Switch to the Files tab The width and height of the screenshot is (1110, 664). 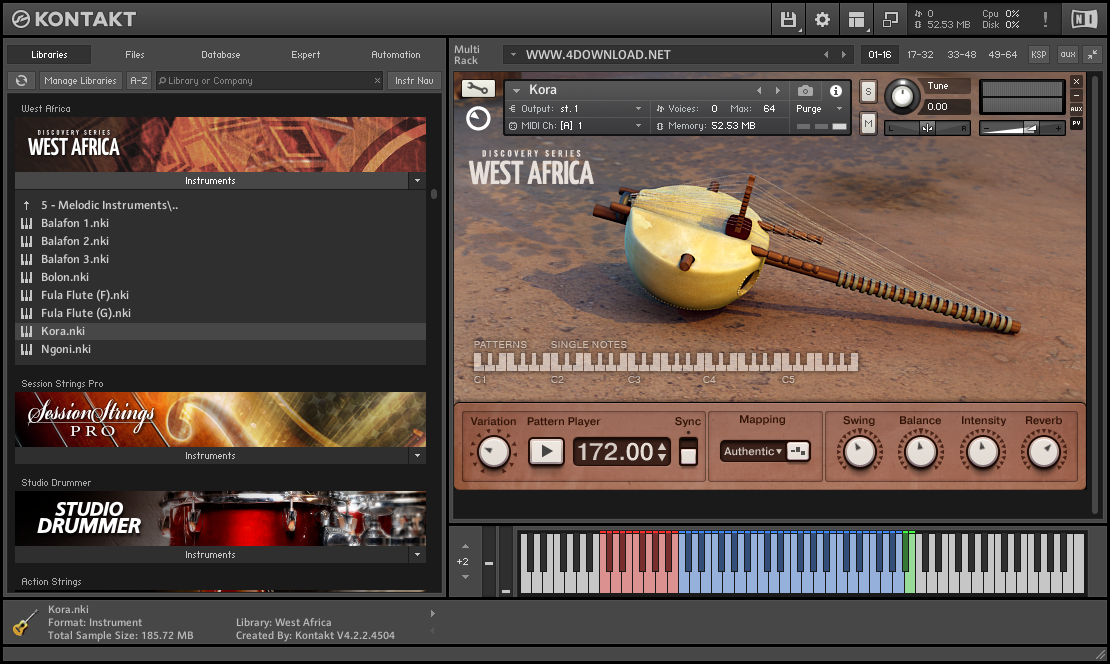pos(135,55)
